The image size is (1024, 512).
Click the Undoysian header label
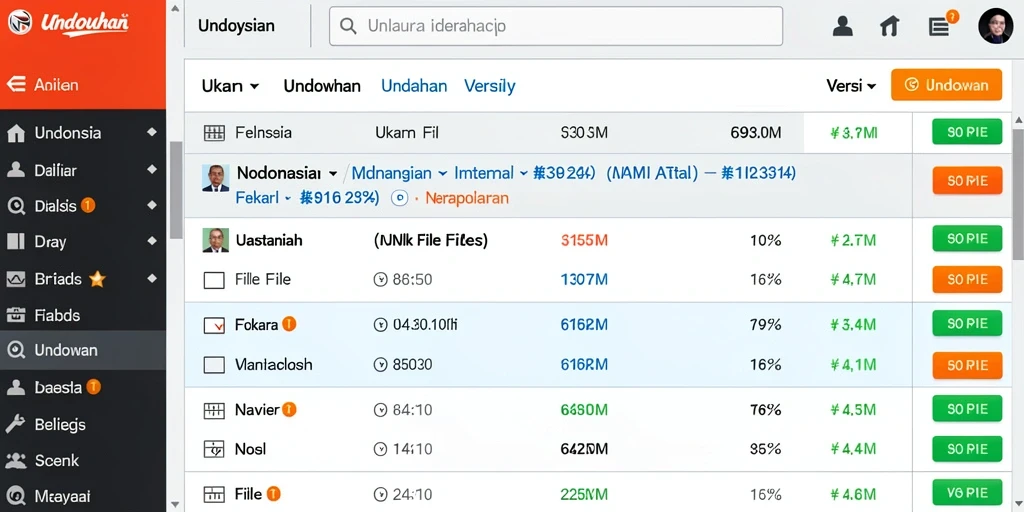(236, 26)
